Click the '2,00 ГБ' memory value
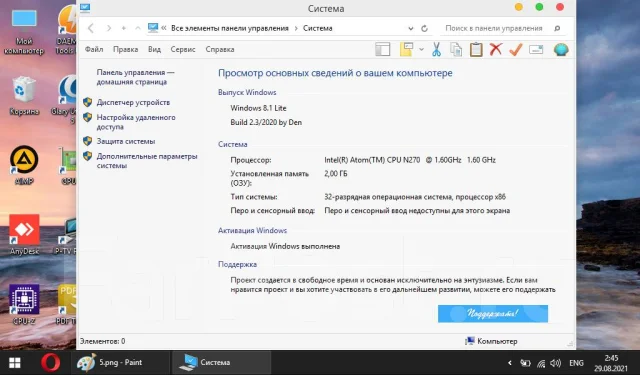 [x=336, y=174]
